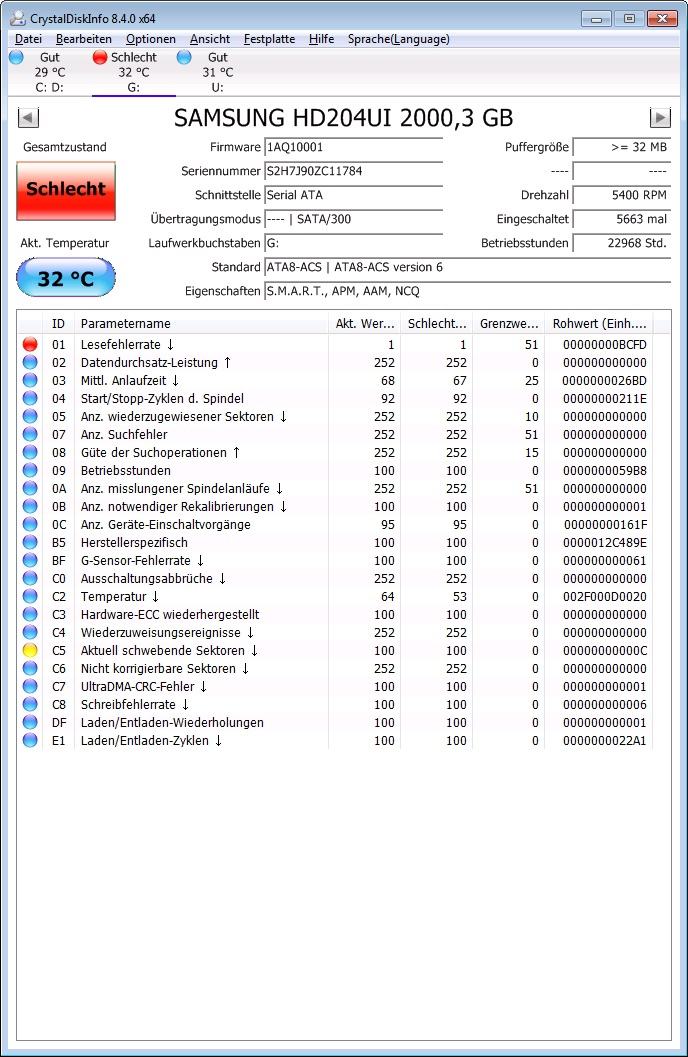This screenshot has width=688, height=1057.
Task: Click the SAMSUNG HD204UI 2000,3 GB title
Action: [x=344, y=118]
